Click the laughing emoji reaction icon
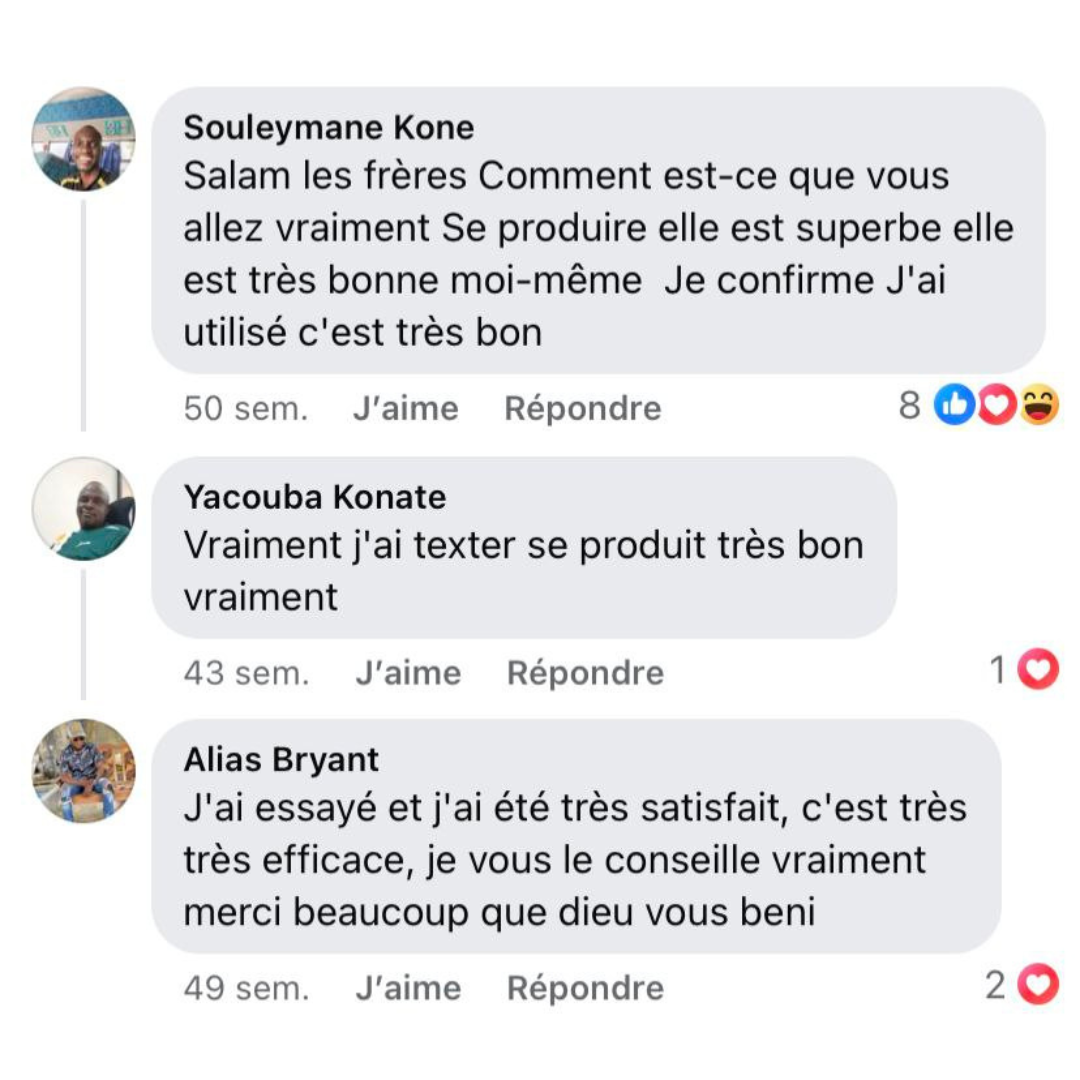Image resolution: width=1080 pixels, height=1080 pixels. pos(1039,407)
